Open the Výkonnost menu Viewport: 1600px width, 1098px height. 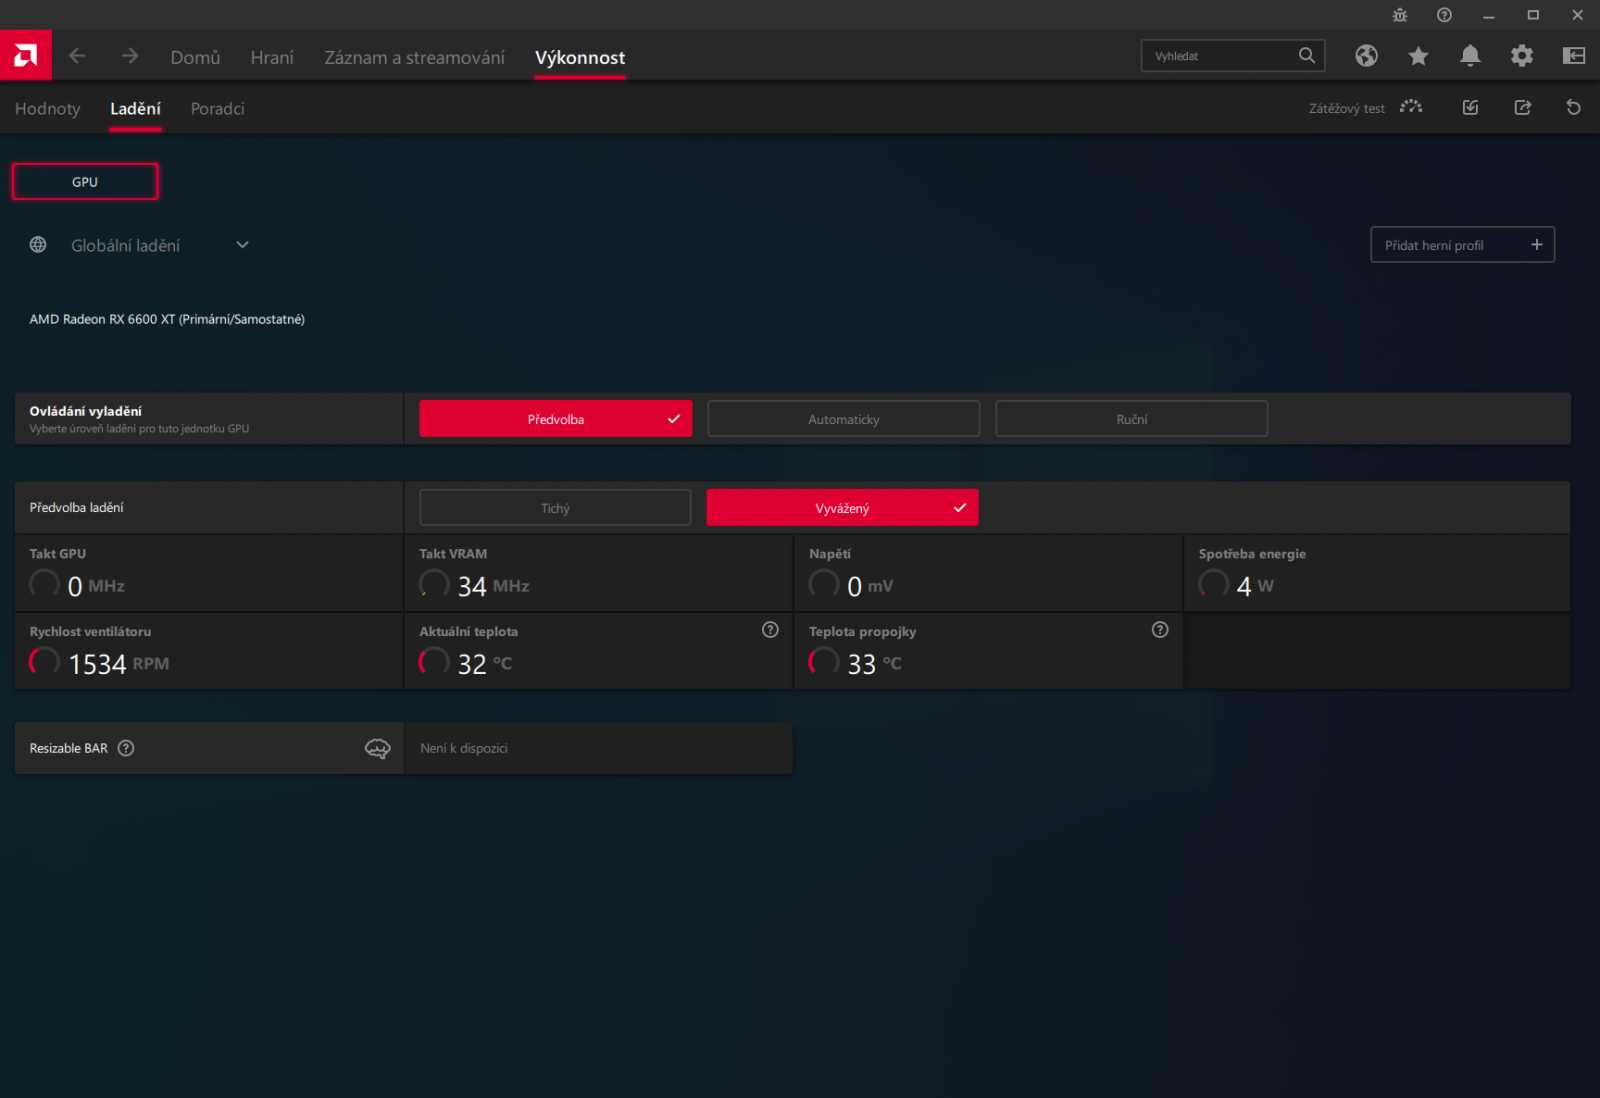[580, 57]
